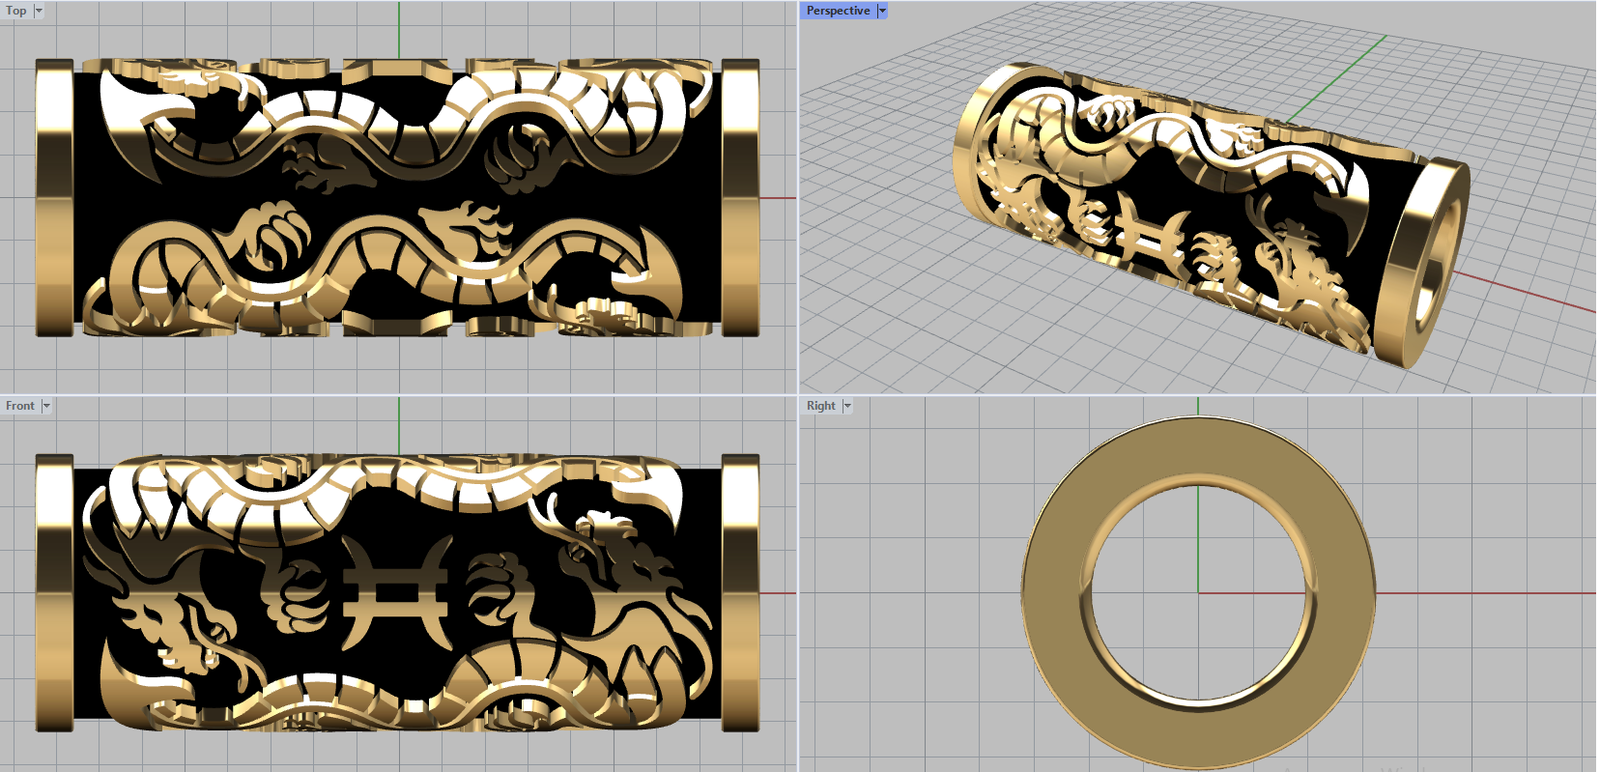Click the Perspective viewport title label
This screenshot has width=1600, height=772.
pyautogui.click(x=838, y=11)
